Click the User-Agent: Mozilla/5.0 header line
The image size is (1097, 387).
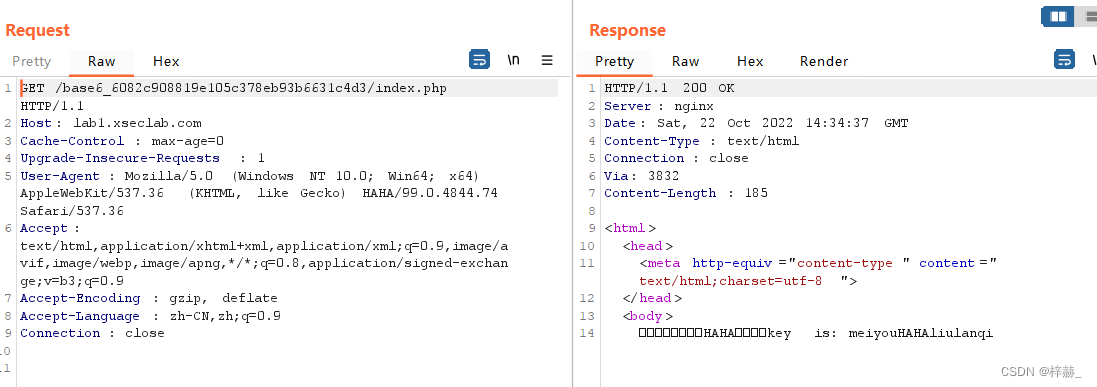point(250,176)
